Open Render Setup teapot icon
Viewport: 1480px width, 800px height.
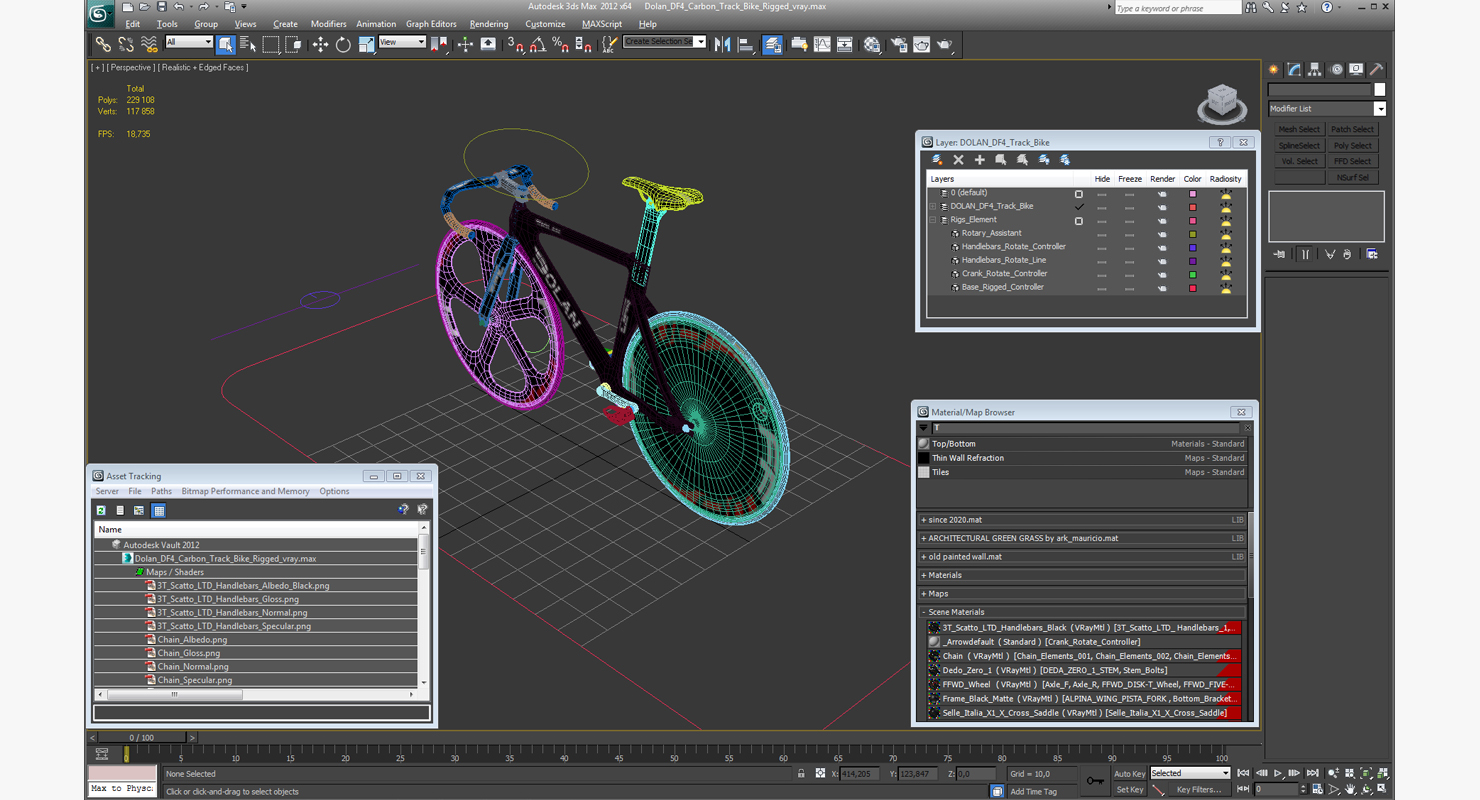[898, 44]
